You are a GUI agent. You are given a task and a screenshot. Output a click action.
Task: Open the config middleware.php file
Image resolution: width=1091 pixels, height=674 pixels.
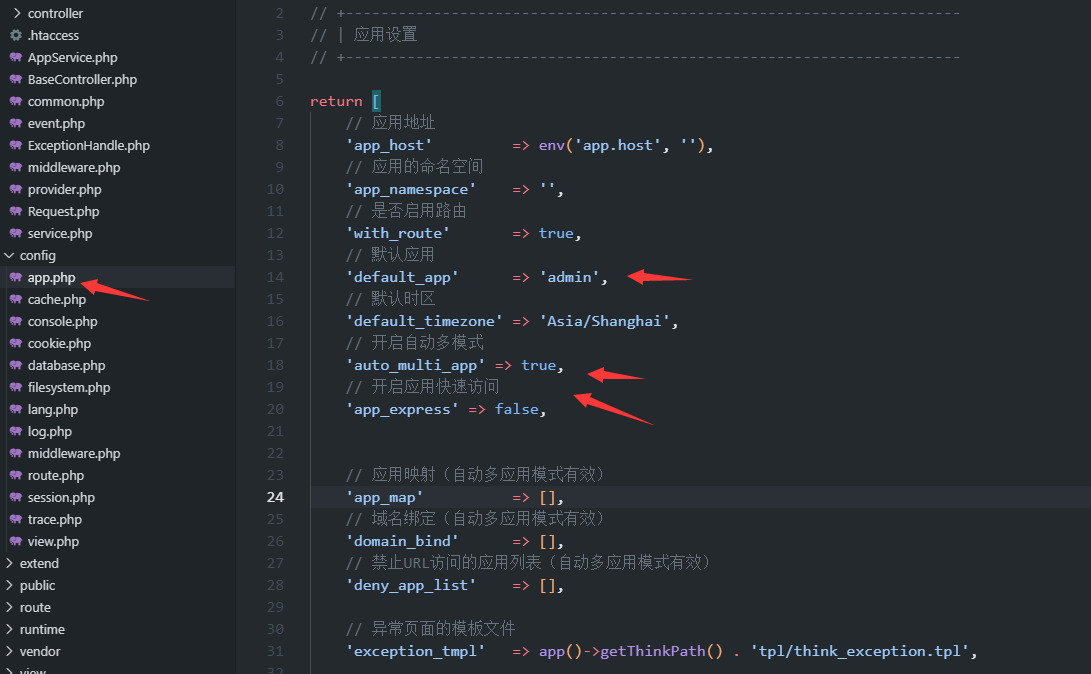(74, 454)
